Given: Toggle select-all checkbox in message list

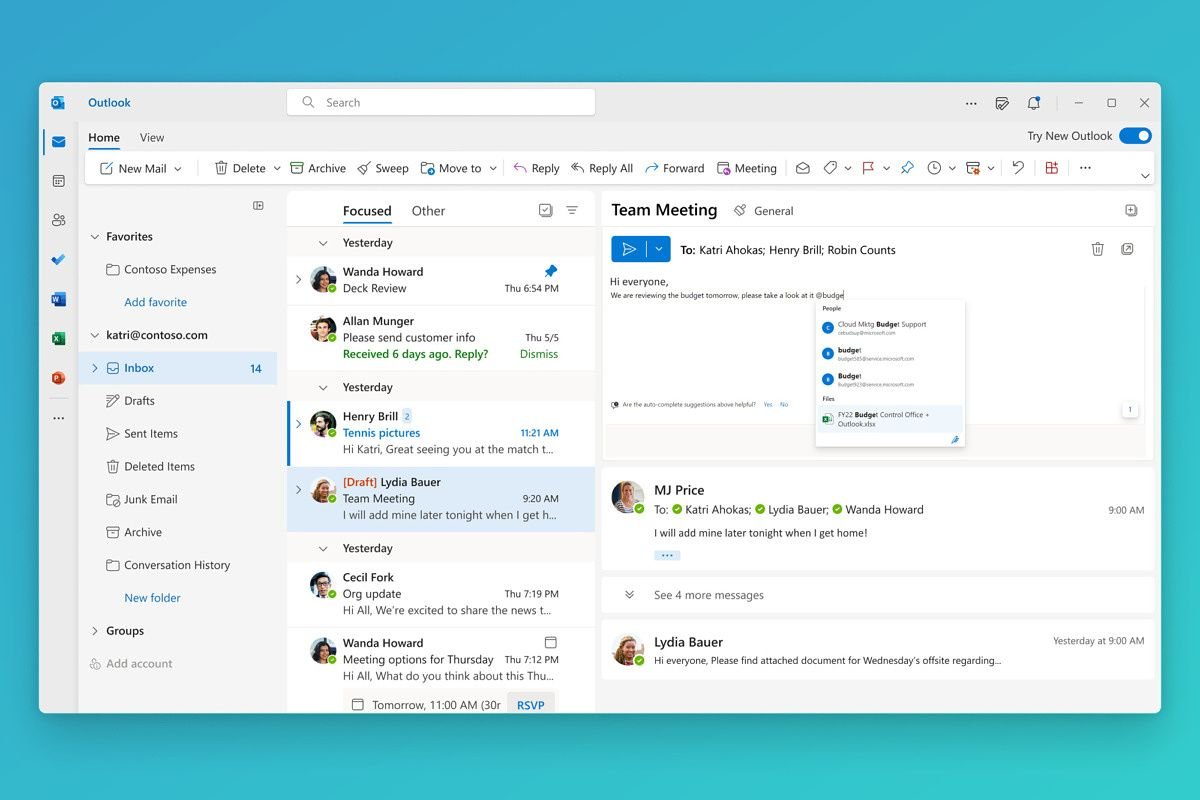Looking at the screenshot, I should coord(545,210).
